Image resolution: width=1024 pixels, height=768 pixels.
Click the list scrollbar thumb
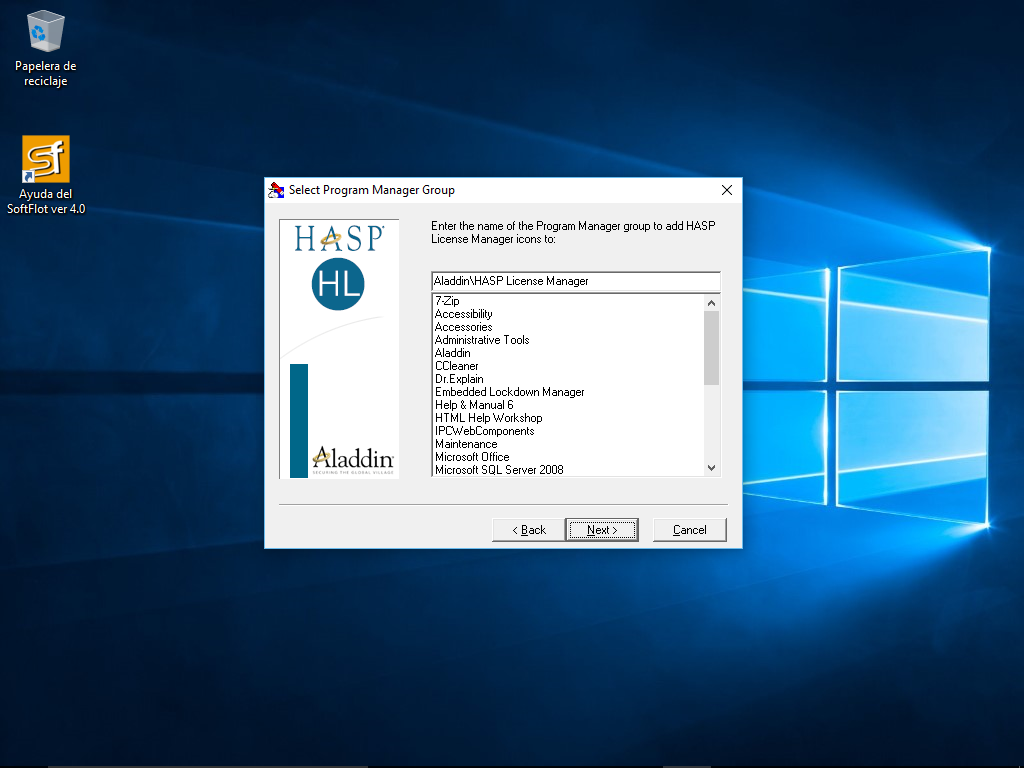(x=711, y=347)
